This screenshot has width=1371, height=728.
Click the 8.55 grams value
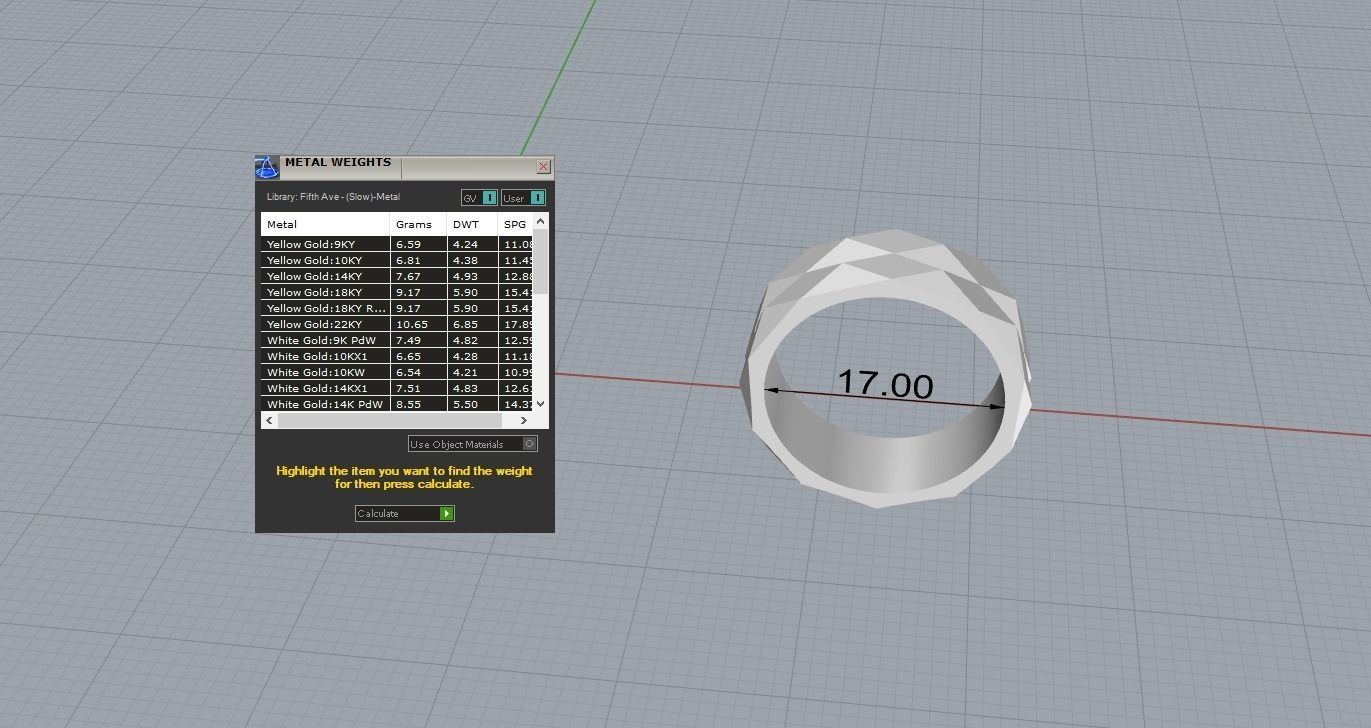click(408, 404)
